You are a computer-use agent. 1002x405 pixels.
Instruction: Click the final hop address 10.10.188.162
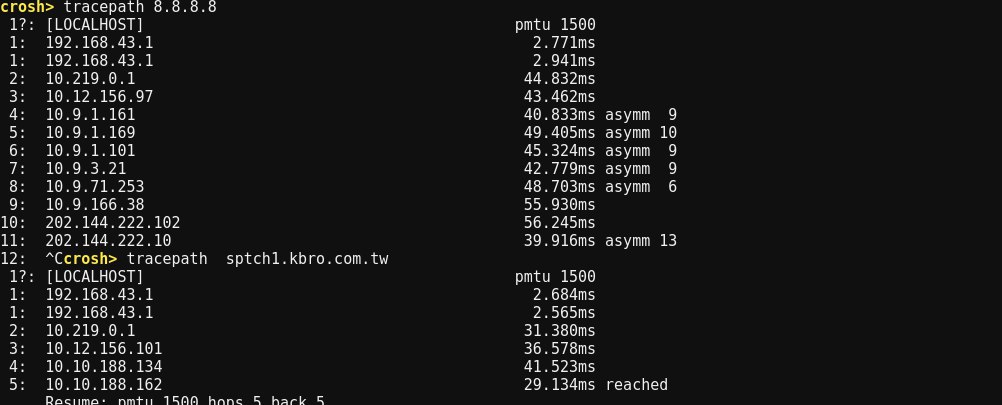point(103,385)
